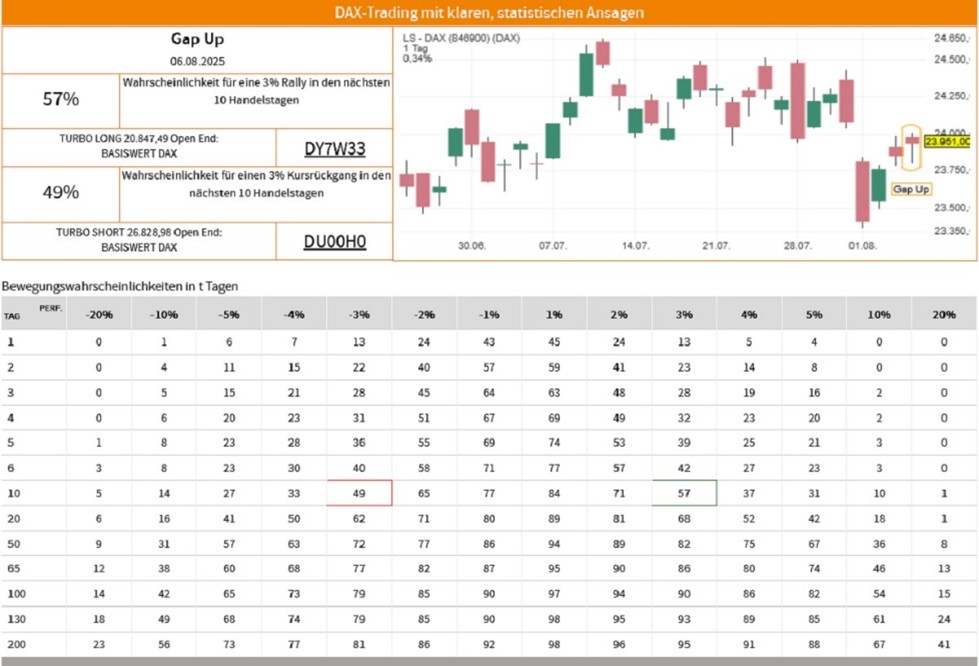Viewport: 979px width, 666px height.
Task: Click the '3% Rally' probability description text
Action: coord(256,91)
